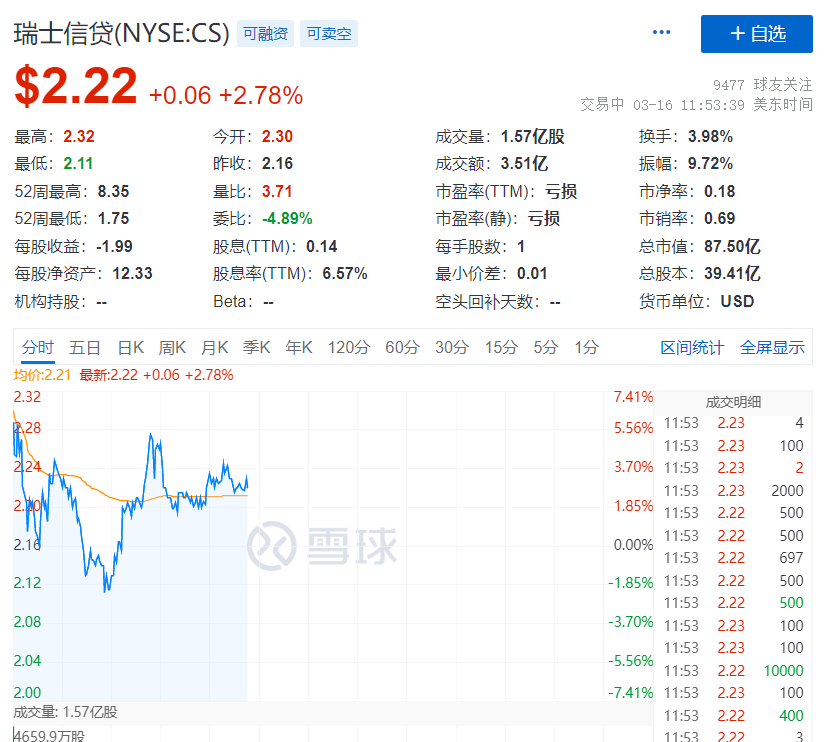Click the 交易中 03-16 11:53:39 美东时间 timestamp
Viewport: 829px width, 742px height.
pos(696,104)
